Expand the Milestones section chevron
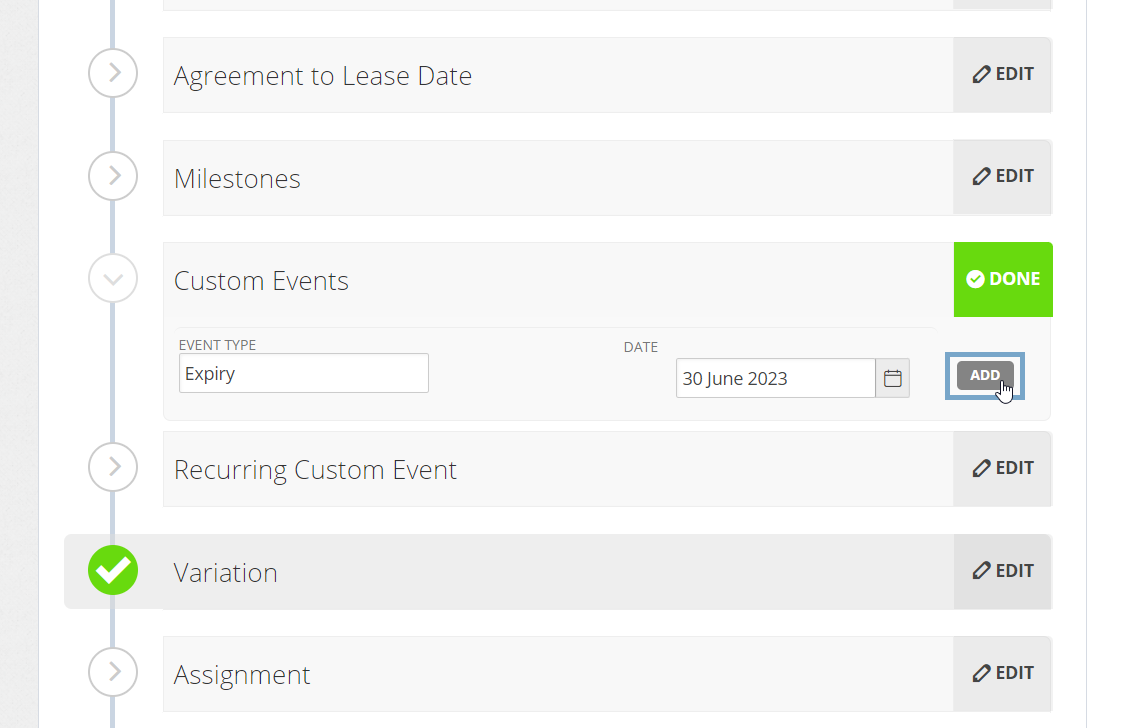This screenshot has width=1135, height=728. [113, 176]
